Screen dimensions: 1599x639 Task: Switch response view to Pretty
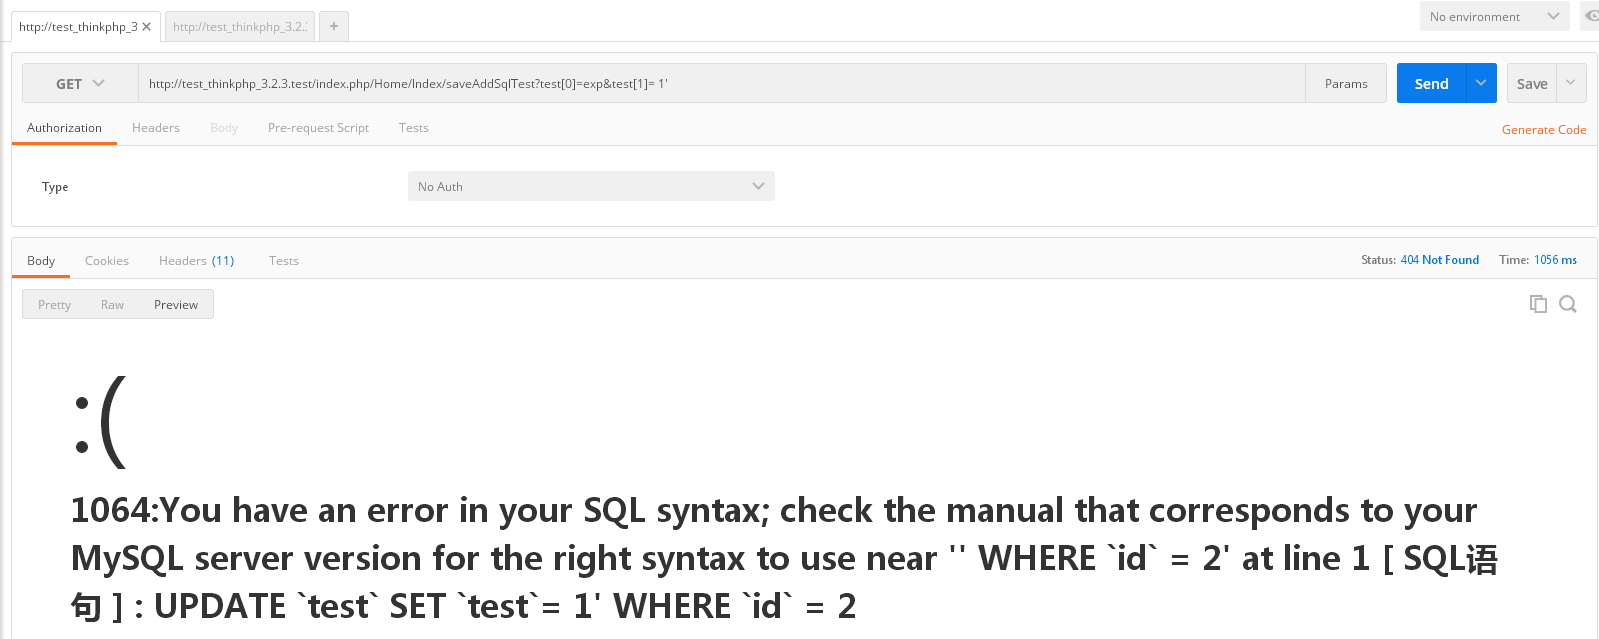coord(54,305)
